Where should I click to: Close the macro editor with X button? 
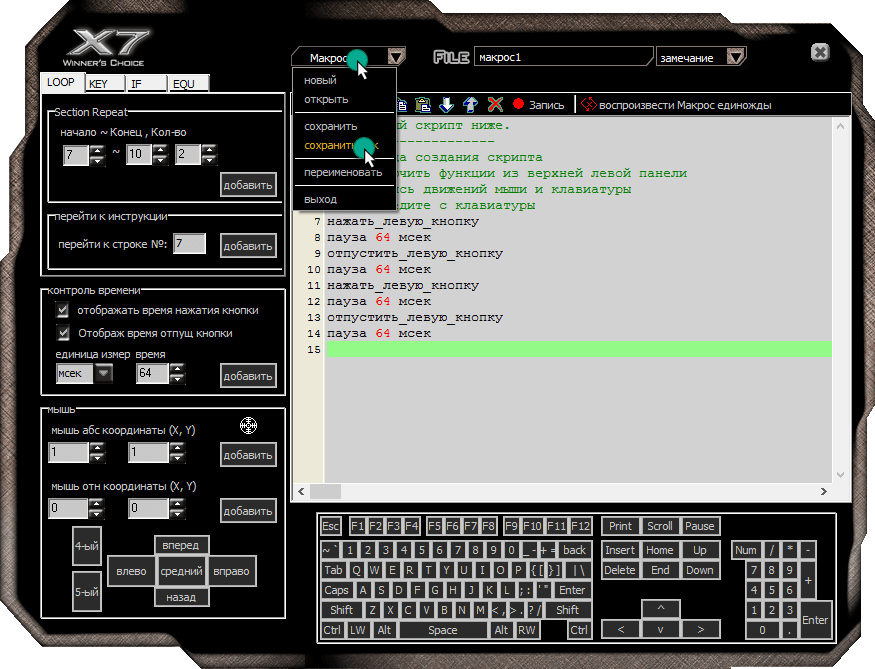click(x=820, y=52)
